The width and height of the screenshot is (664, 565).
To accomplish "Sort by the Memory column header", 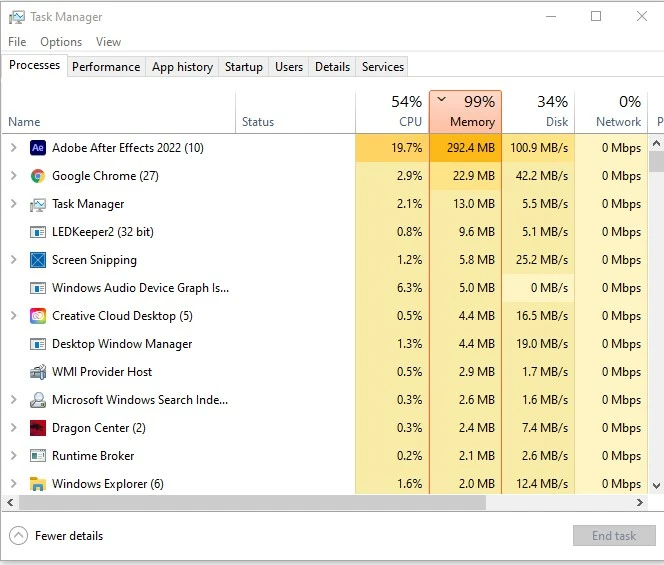I will tap(465, 112).
